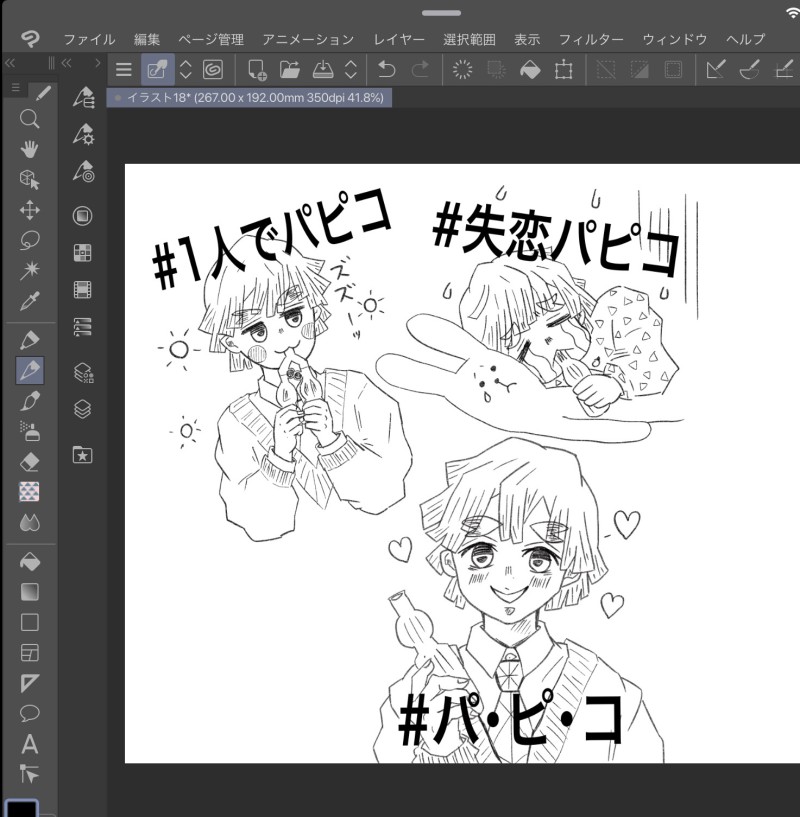The height and width of the screenshot is (817, 800).
Task: Select the Lasso selection tool
Action: (30, 241)
